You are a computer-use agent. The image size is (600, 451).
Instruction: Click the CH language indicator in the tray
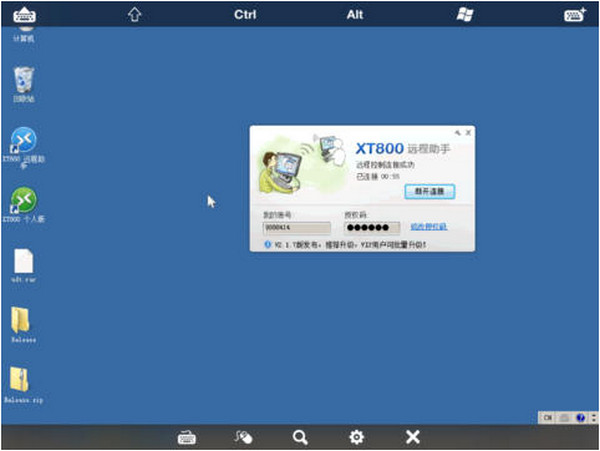point(548,418)
